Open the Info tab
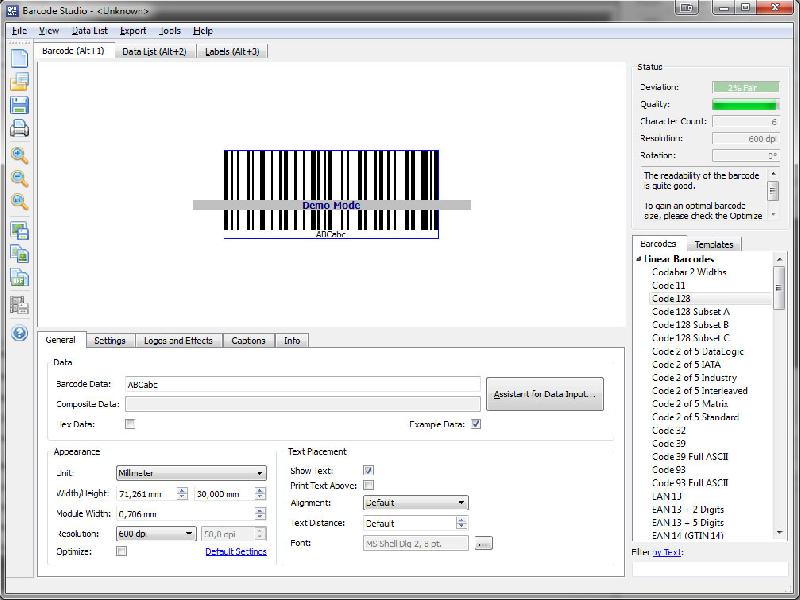This screenshot has width=800, height=600. point(292,341)
